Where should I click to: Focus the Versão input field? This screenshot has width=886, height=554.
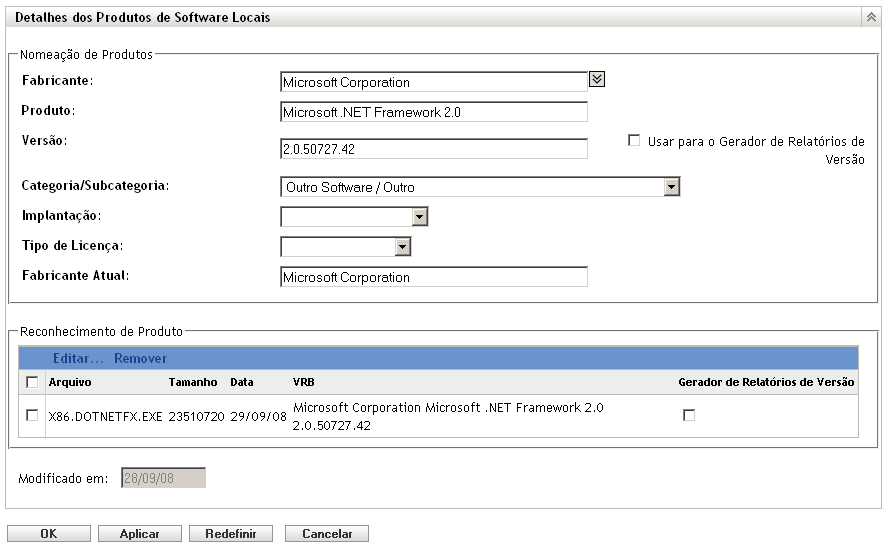pos(434,149)
